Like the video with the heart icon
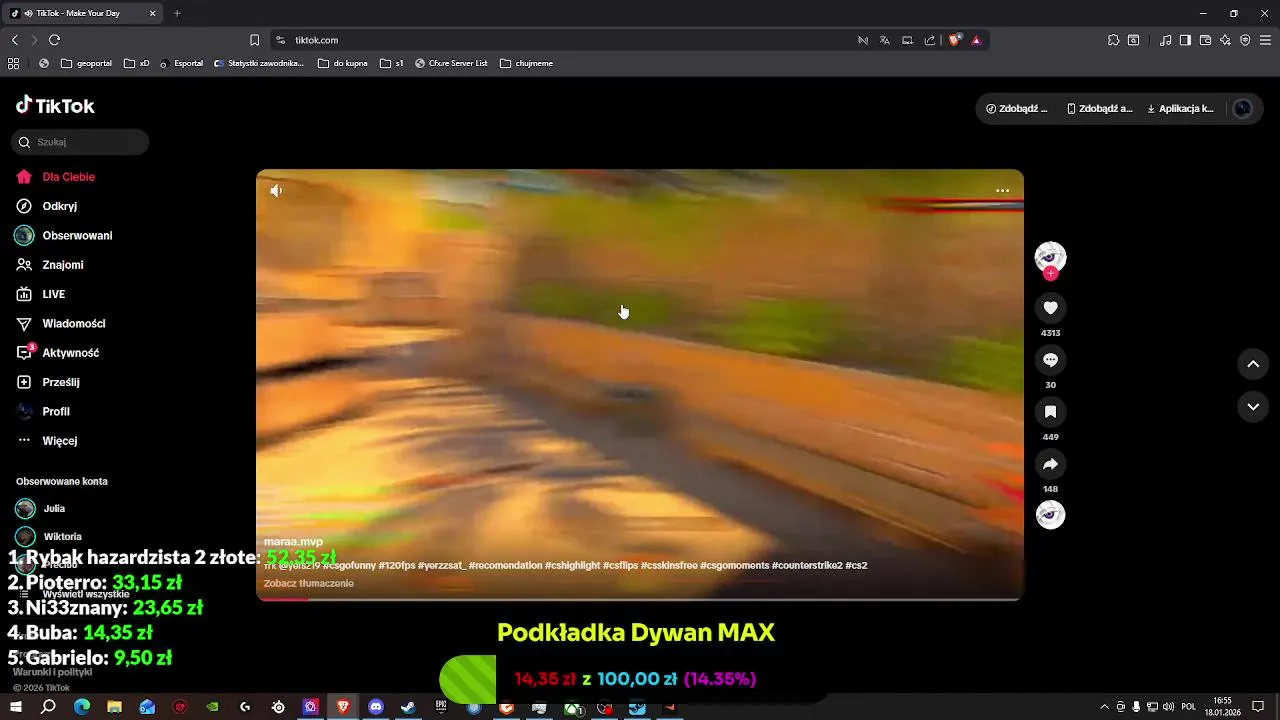The image size is (1280, 720). click(1050, 308)
